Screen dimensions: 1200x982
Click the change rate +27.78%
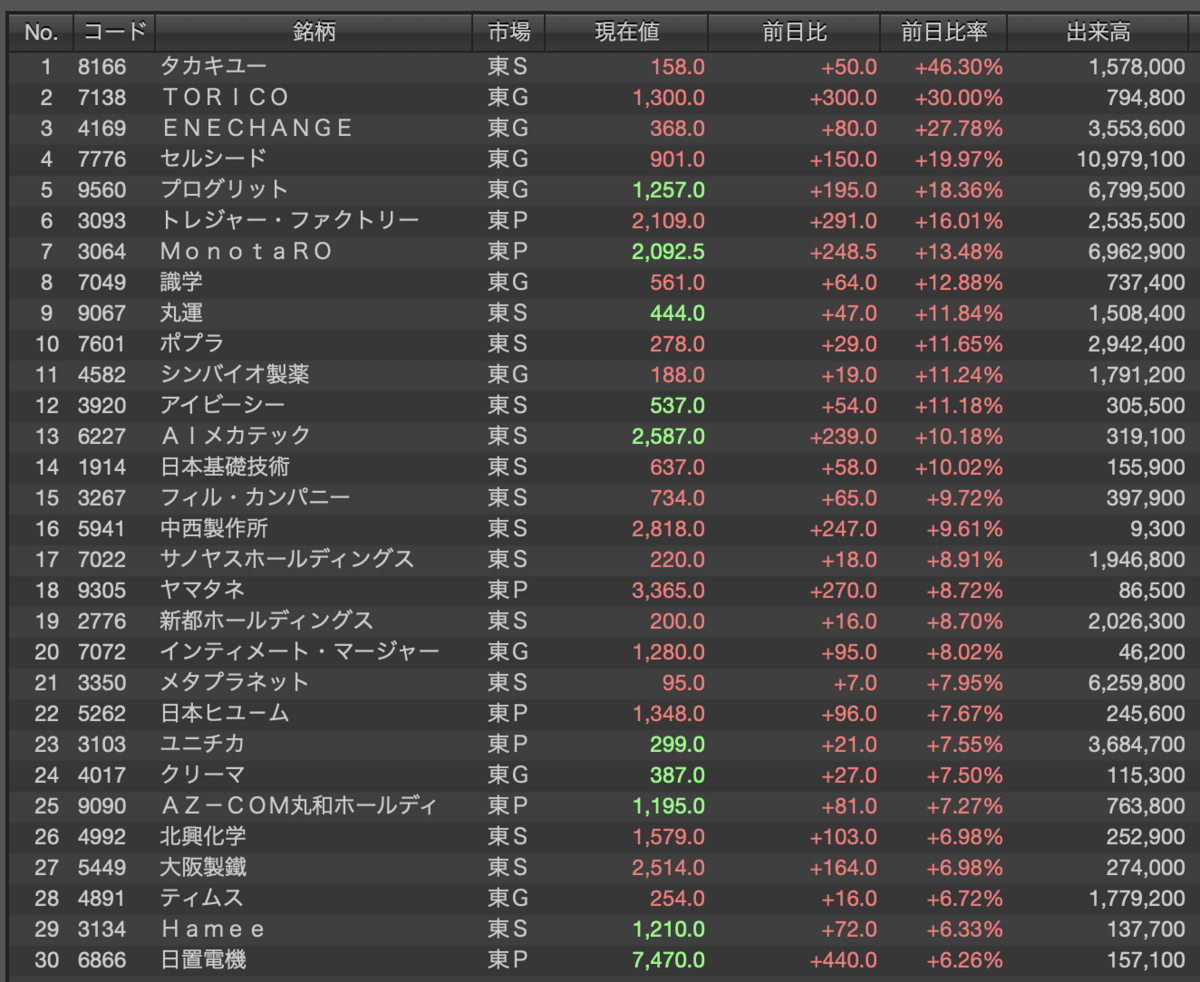[958, 128]
